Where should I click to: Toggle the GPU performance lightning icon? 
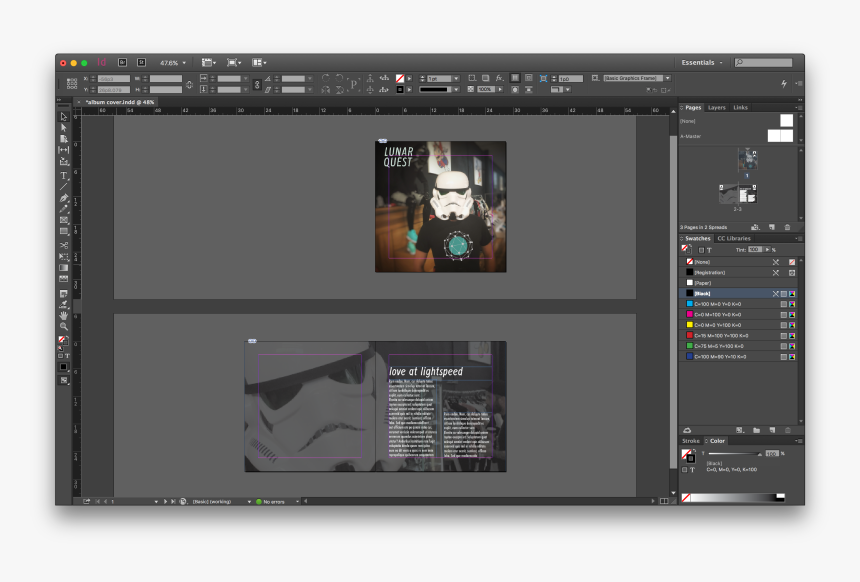784,83
